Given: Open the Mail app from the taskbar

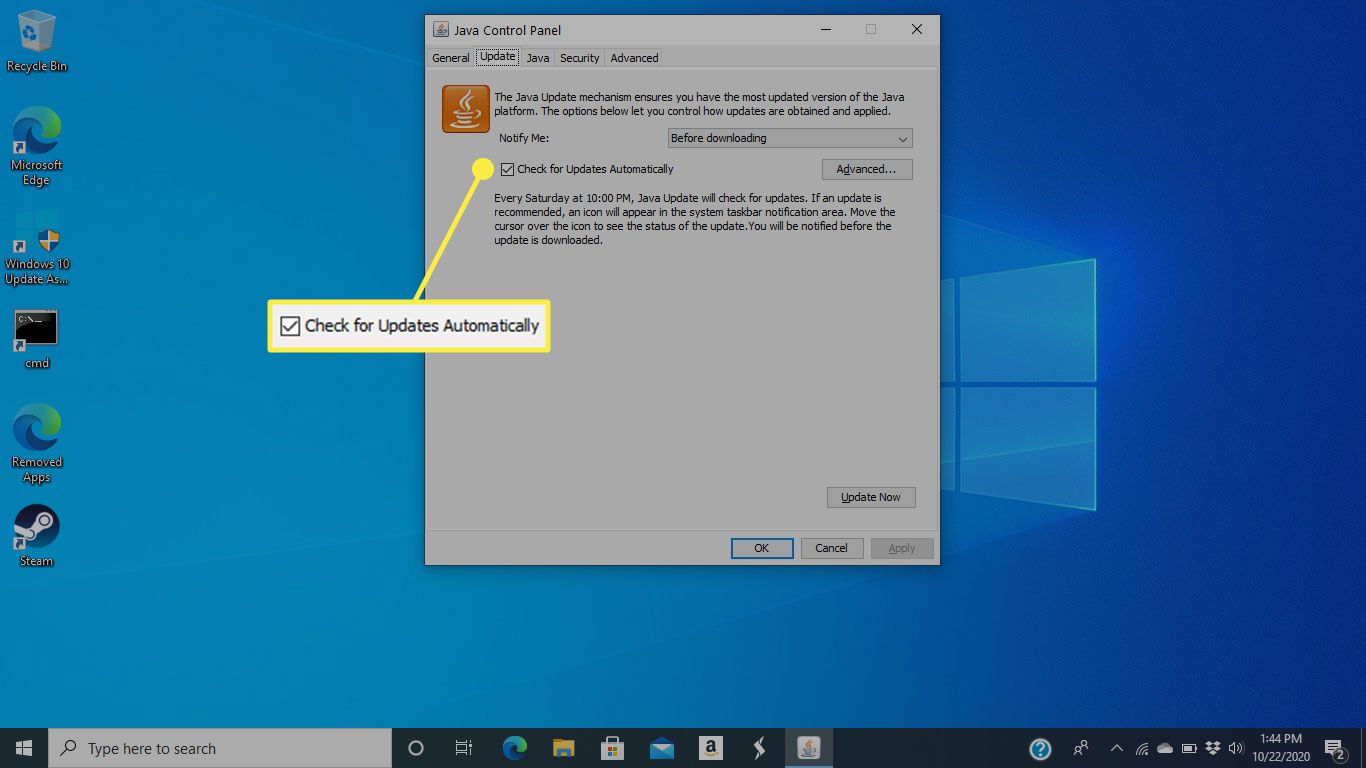Looking at the screenshot, I should (x=661, y=748).
